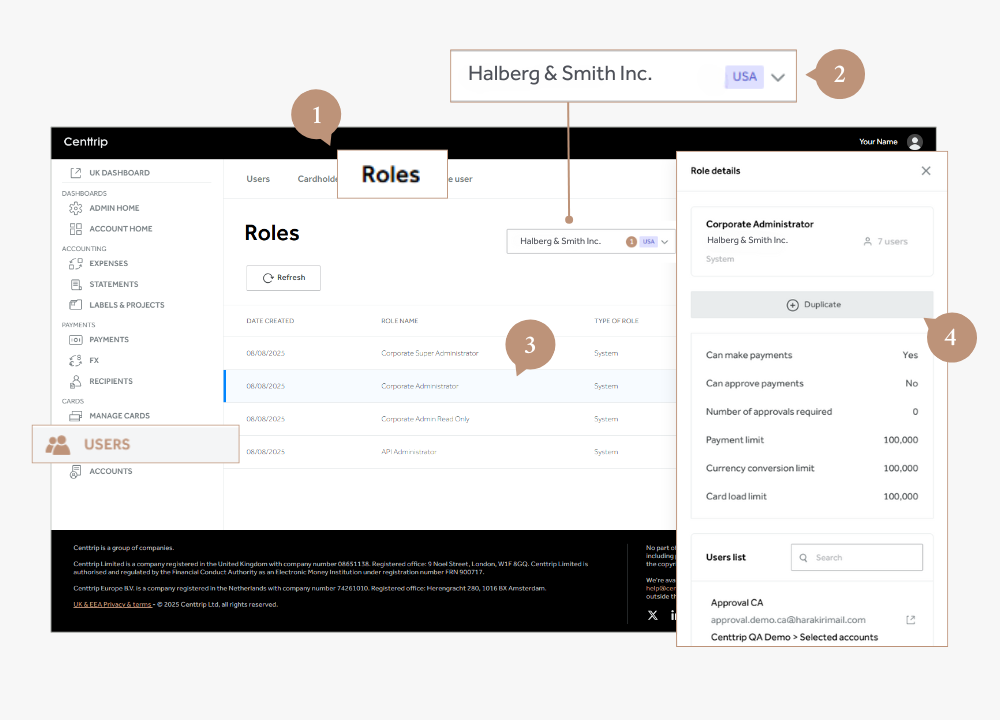Click the Manage Cards icon
This screenshot has width=1000, height=720.
point(75,416)
